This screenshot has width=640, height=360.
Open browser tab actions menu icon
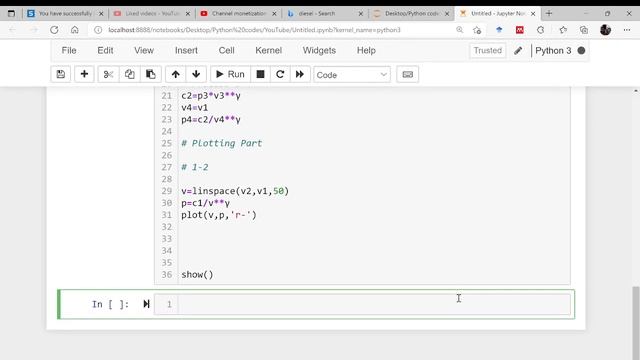[x=11, y=13]
